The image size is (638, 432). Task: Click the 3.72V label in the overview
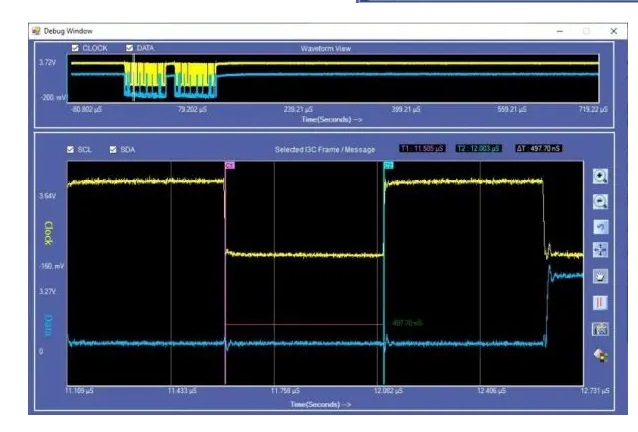click(48, 62)
